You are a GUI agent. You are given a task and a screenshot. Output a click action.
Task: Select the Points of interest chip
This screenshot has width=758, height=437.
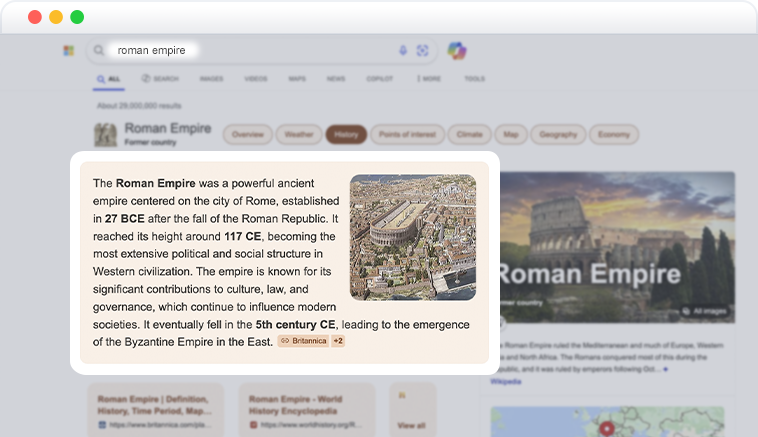click(x=408, y=134)
